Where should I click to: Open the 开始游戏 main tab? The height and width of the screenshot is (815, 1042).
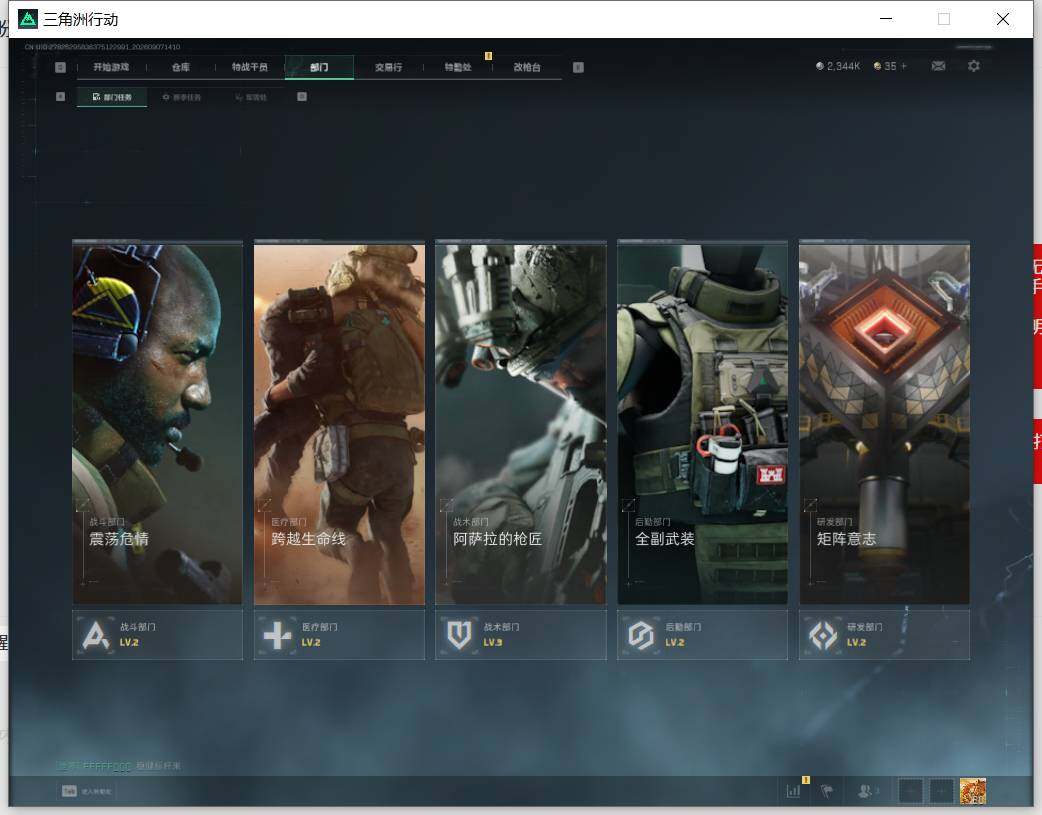[x=111, y=67]
